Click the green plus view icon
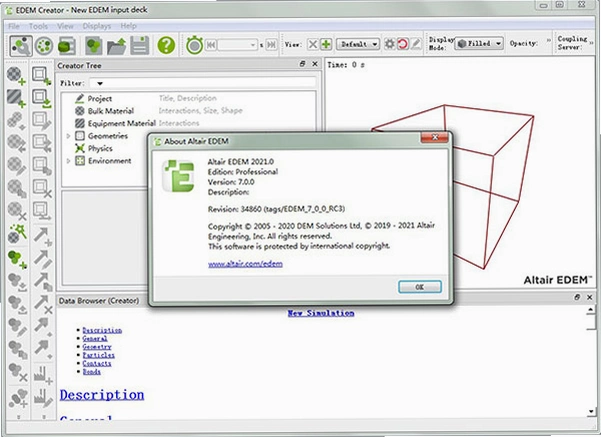The width and height of the screenshot is (601, 437). point(326,44)
